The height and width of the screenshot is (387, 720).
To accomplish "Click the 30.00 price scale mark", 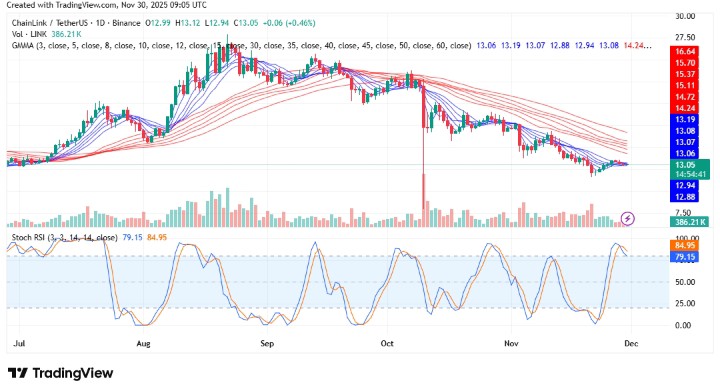I will (x=685, y=16).
